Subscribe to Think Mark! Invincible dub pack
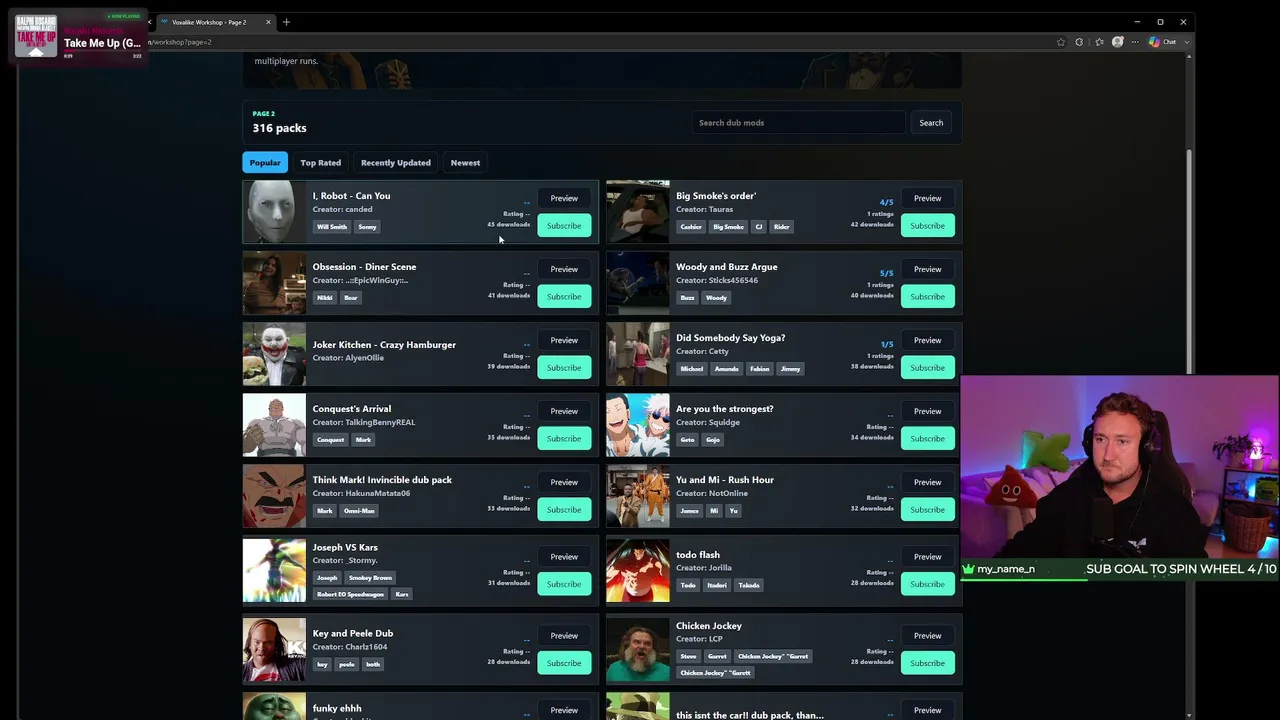The width and height of the screenshot is (1280, 720). tap(564, 510)
